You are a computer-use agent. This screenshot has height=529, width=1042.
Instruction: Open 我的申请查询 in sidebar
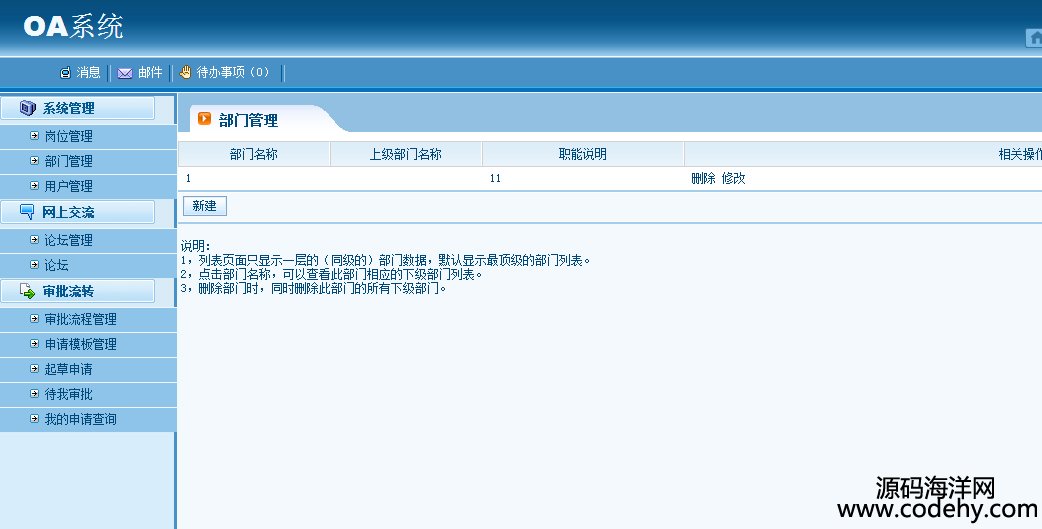coord(80,419)
